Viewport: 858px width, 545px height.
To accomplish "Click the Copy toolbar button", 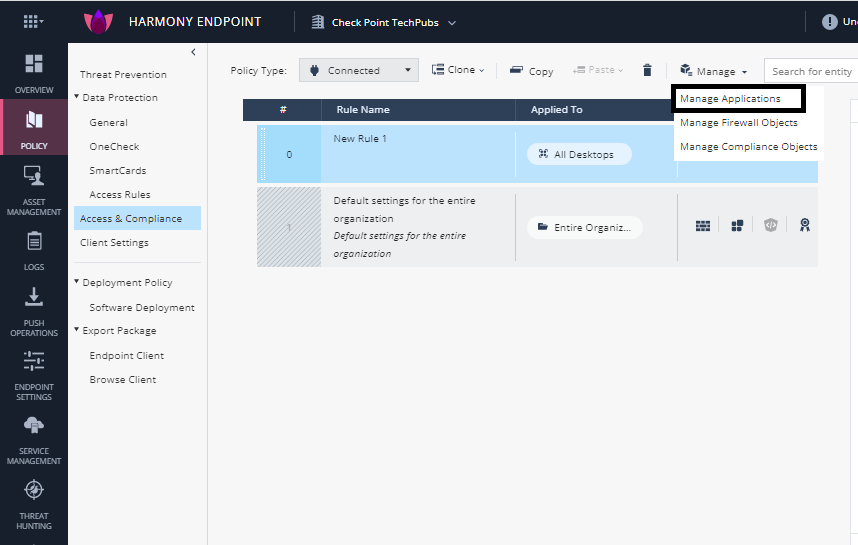I will 531,71.
